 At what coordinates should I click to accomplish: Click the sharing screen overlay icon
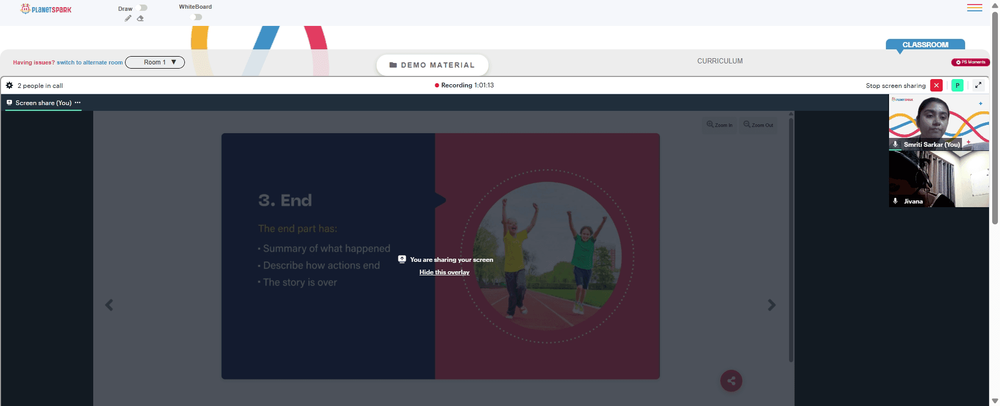(x=402, y=259)
